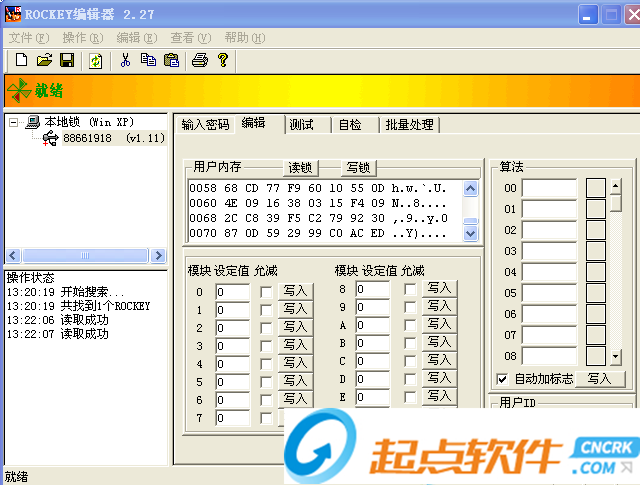
Task: Open the 文件(F) menu
Action: 29,38
